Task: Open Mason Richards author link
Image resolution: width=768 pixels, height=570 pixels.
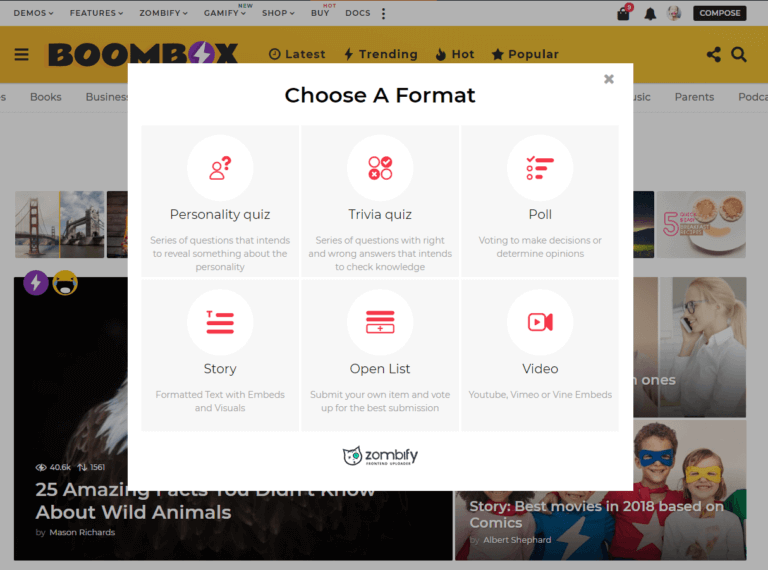Action: click(82, 532)
